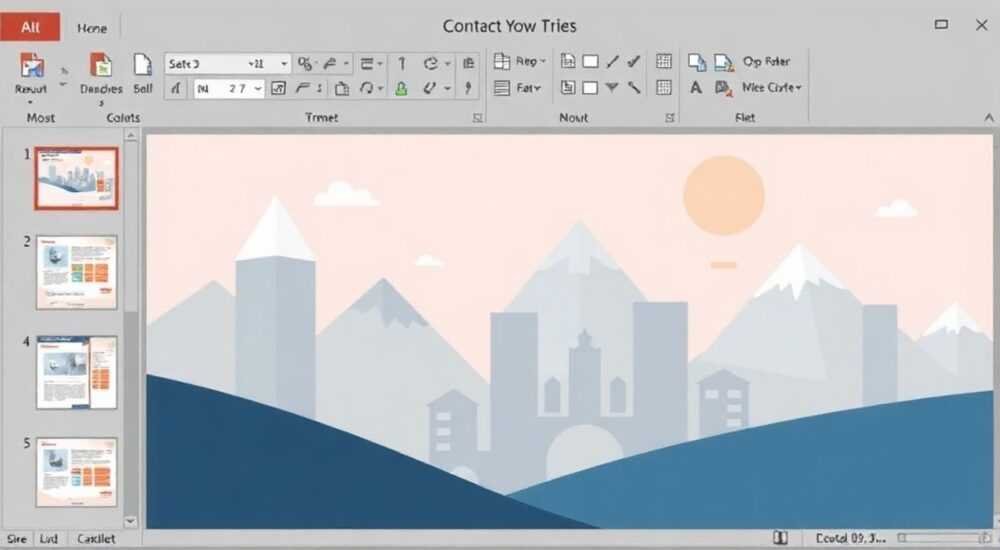Click the Caxilet status bar item
This screenshot has width=1000, height=550.
click(96, 539)
